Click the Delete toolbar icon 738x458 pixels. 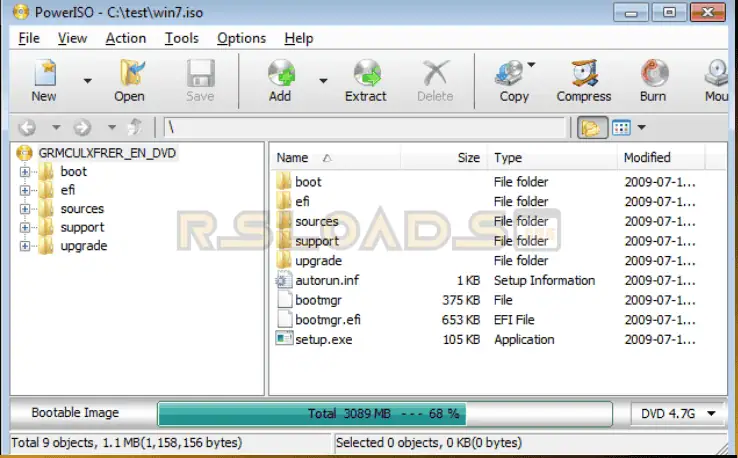435,73
